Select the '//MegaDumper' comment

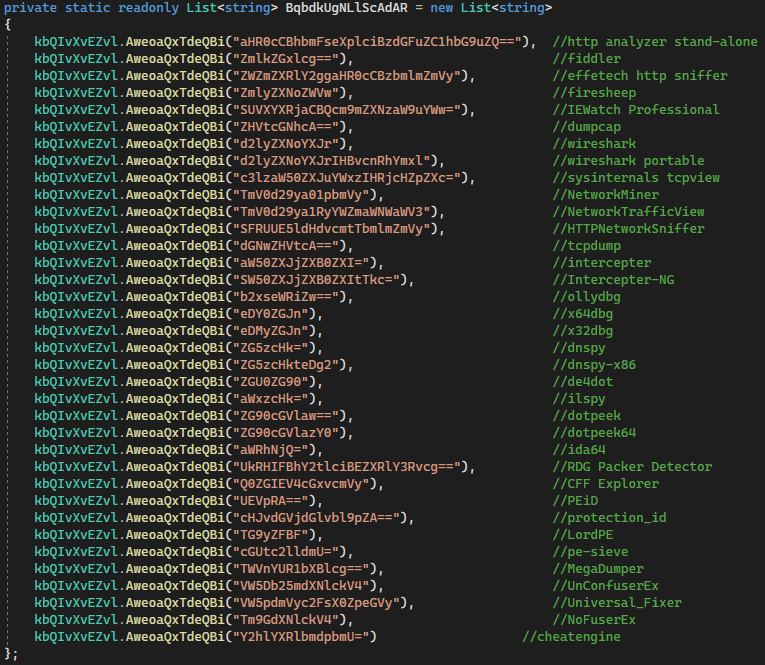pos(598,569)
